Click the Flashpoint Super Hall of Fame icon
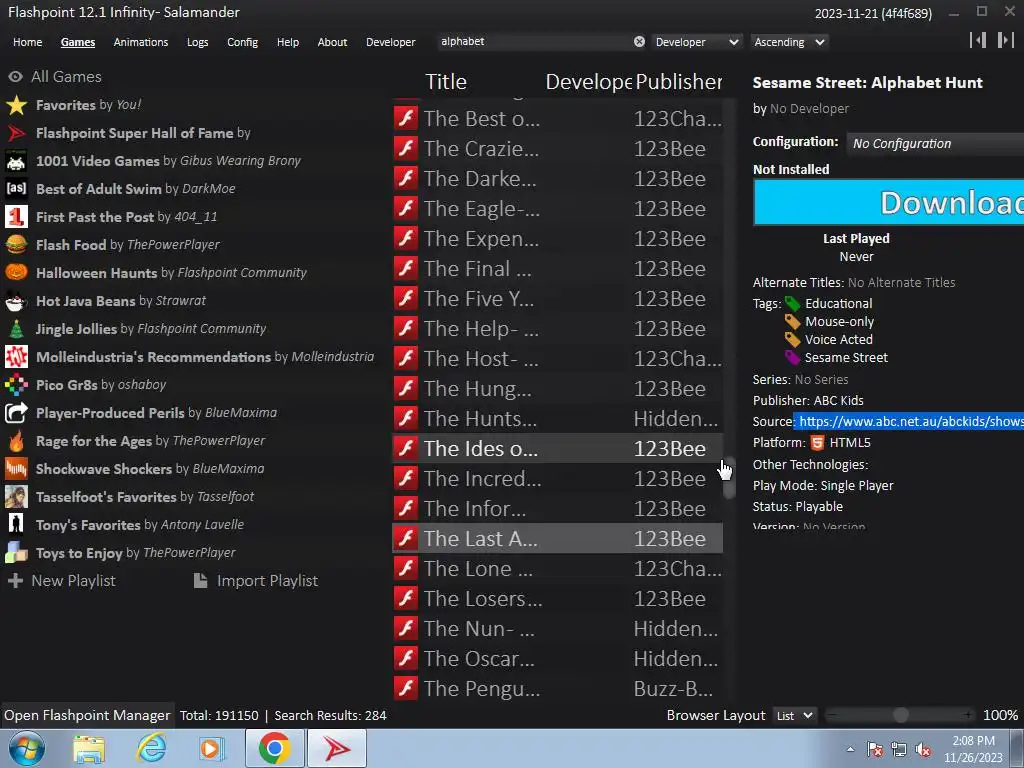The image size is (1024, 768). (x=16, y=133)
